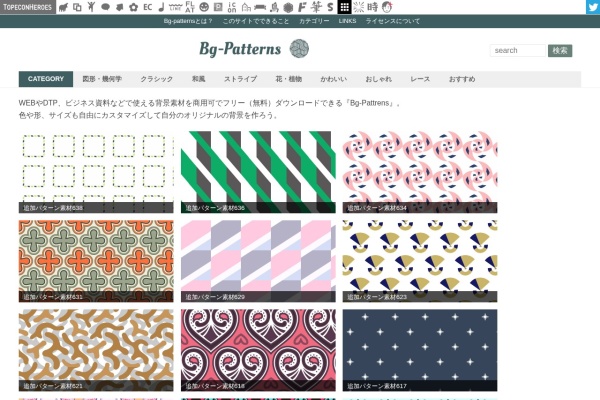The width and height of the screenshot is (600, 400).
Task: Select the レース category
Action: click(x=420, y=79)
